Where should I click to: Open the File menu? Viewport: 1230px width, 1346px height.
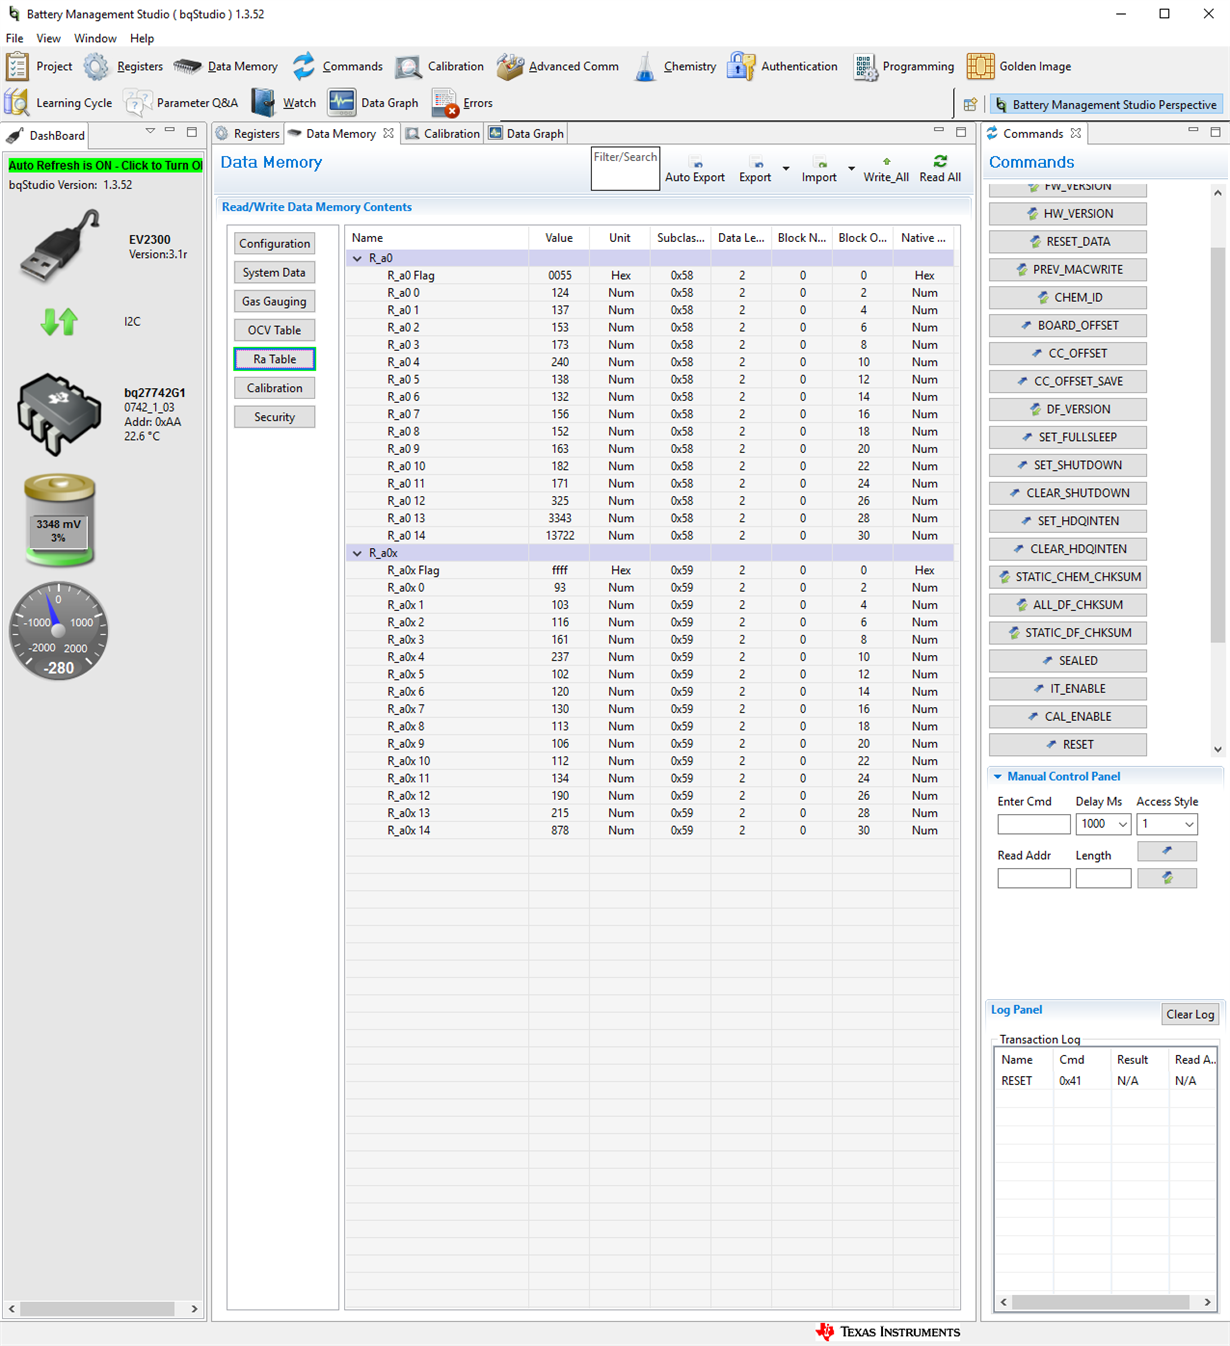15,38
